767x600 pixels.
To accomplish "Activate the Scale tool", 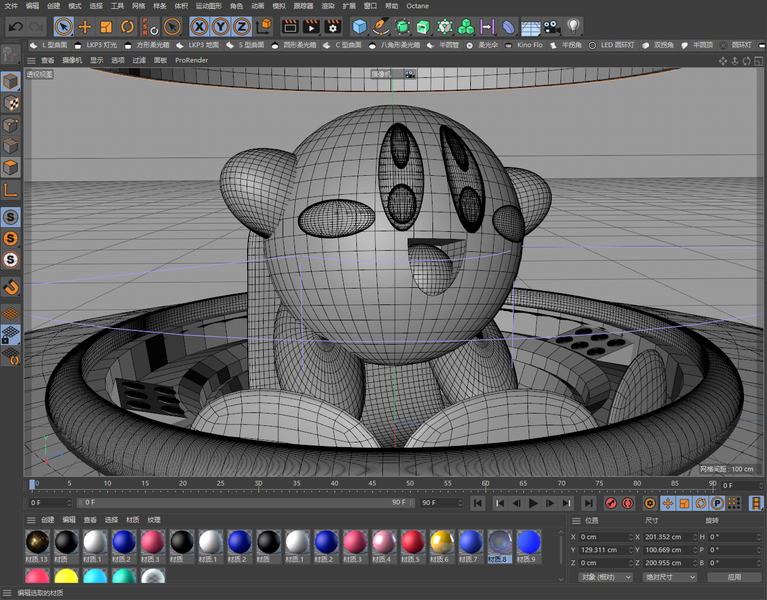I will coord(106,26).
